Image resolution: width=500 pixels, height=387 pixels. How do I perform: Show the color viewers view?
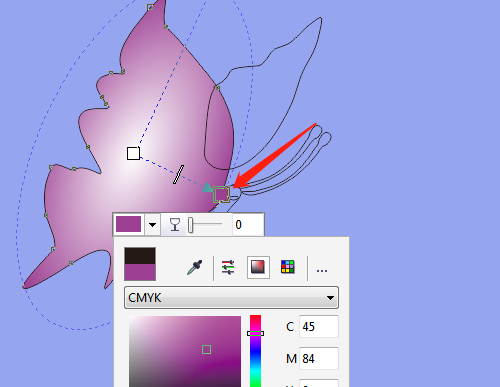pyautogui.click(x=258, y=267)
